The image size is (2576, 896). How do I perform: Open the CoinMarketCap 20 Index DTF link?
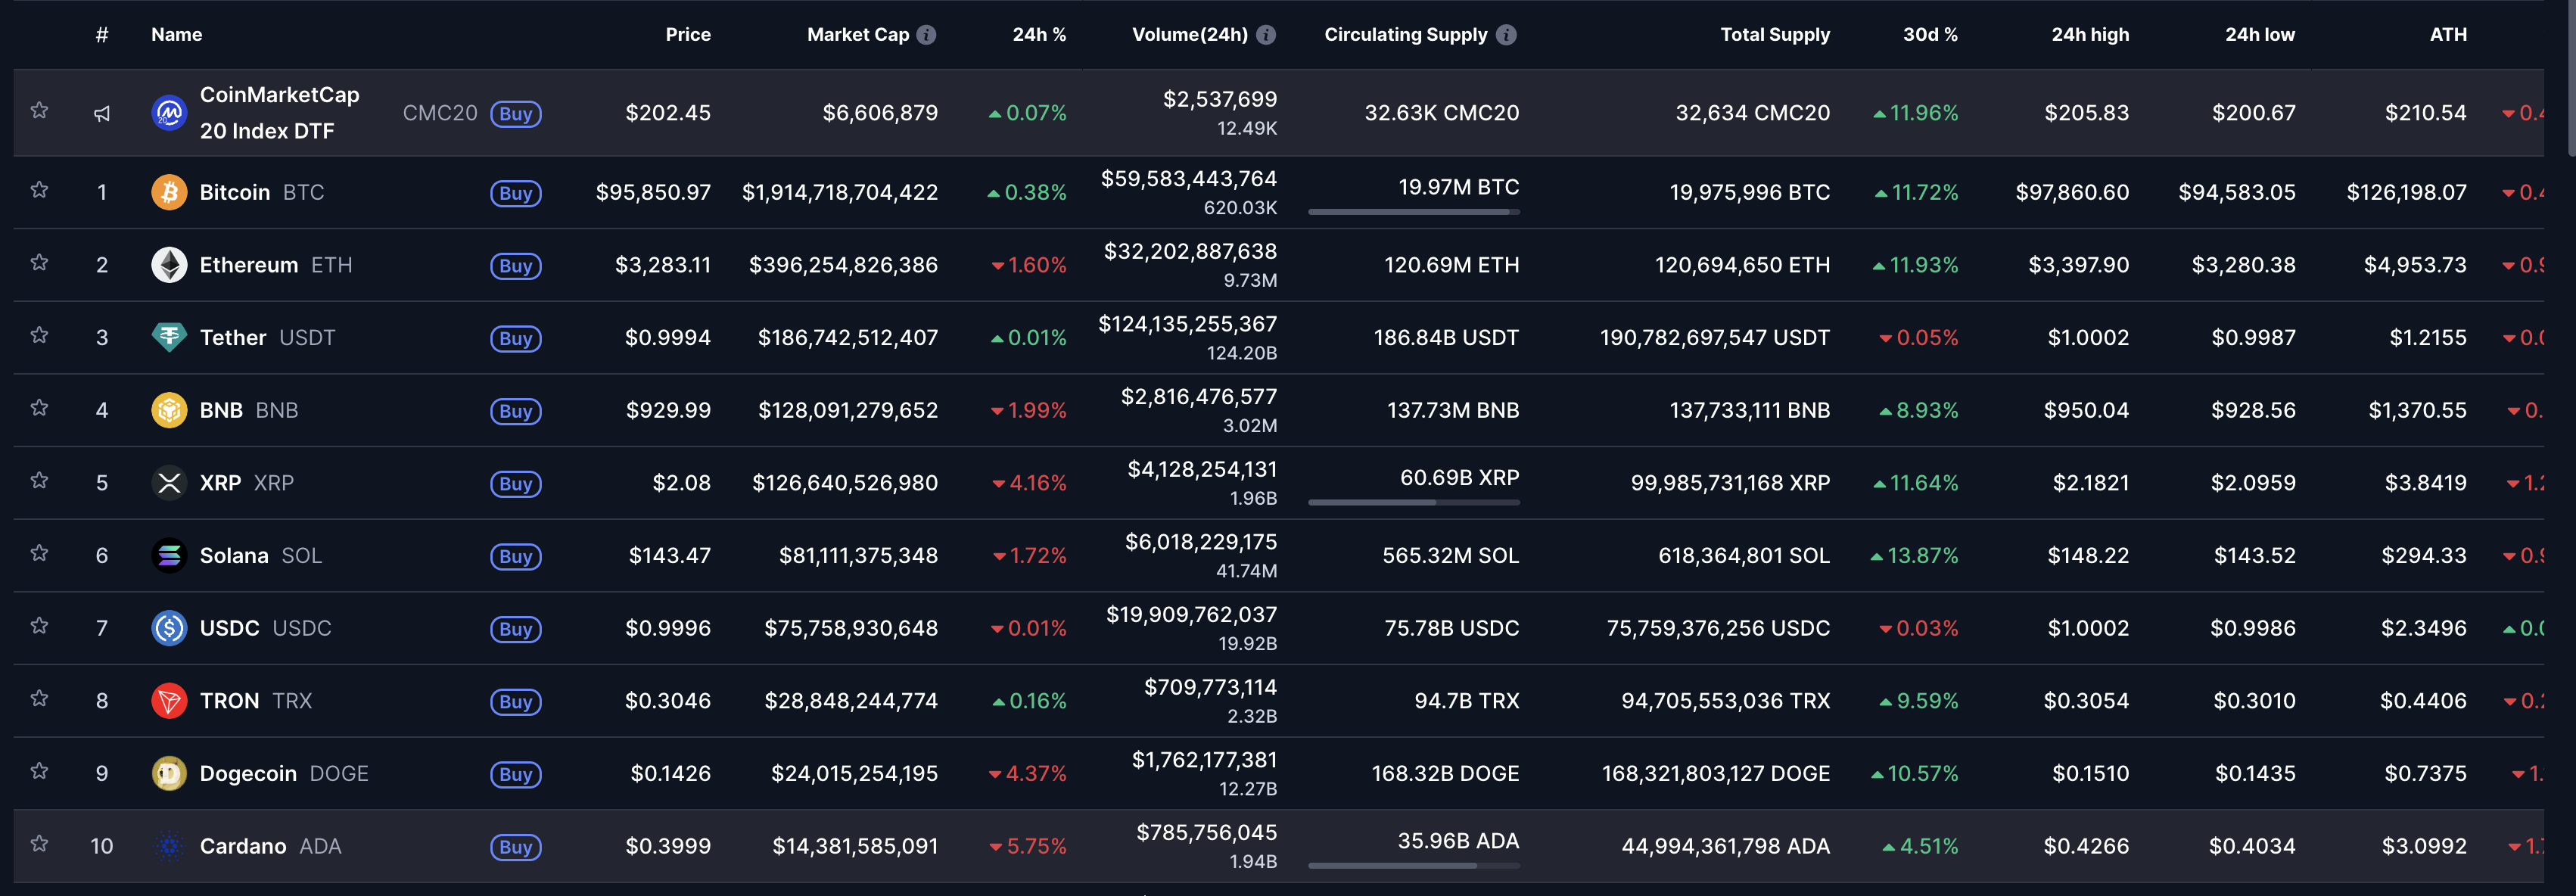coord(279,112)
